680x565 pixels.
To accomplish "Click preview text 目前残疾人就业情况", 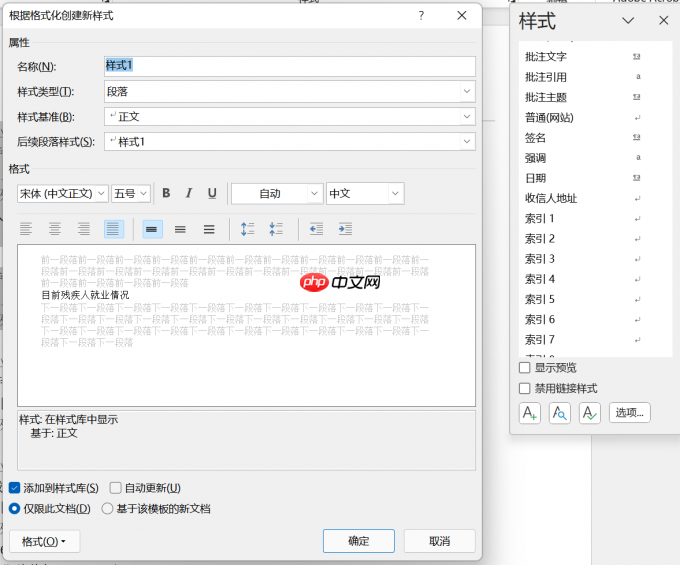I will click(85, 295).
